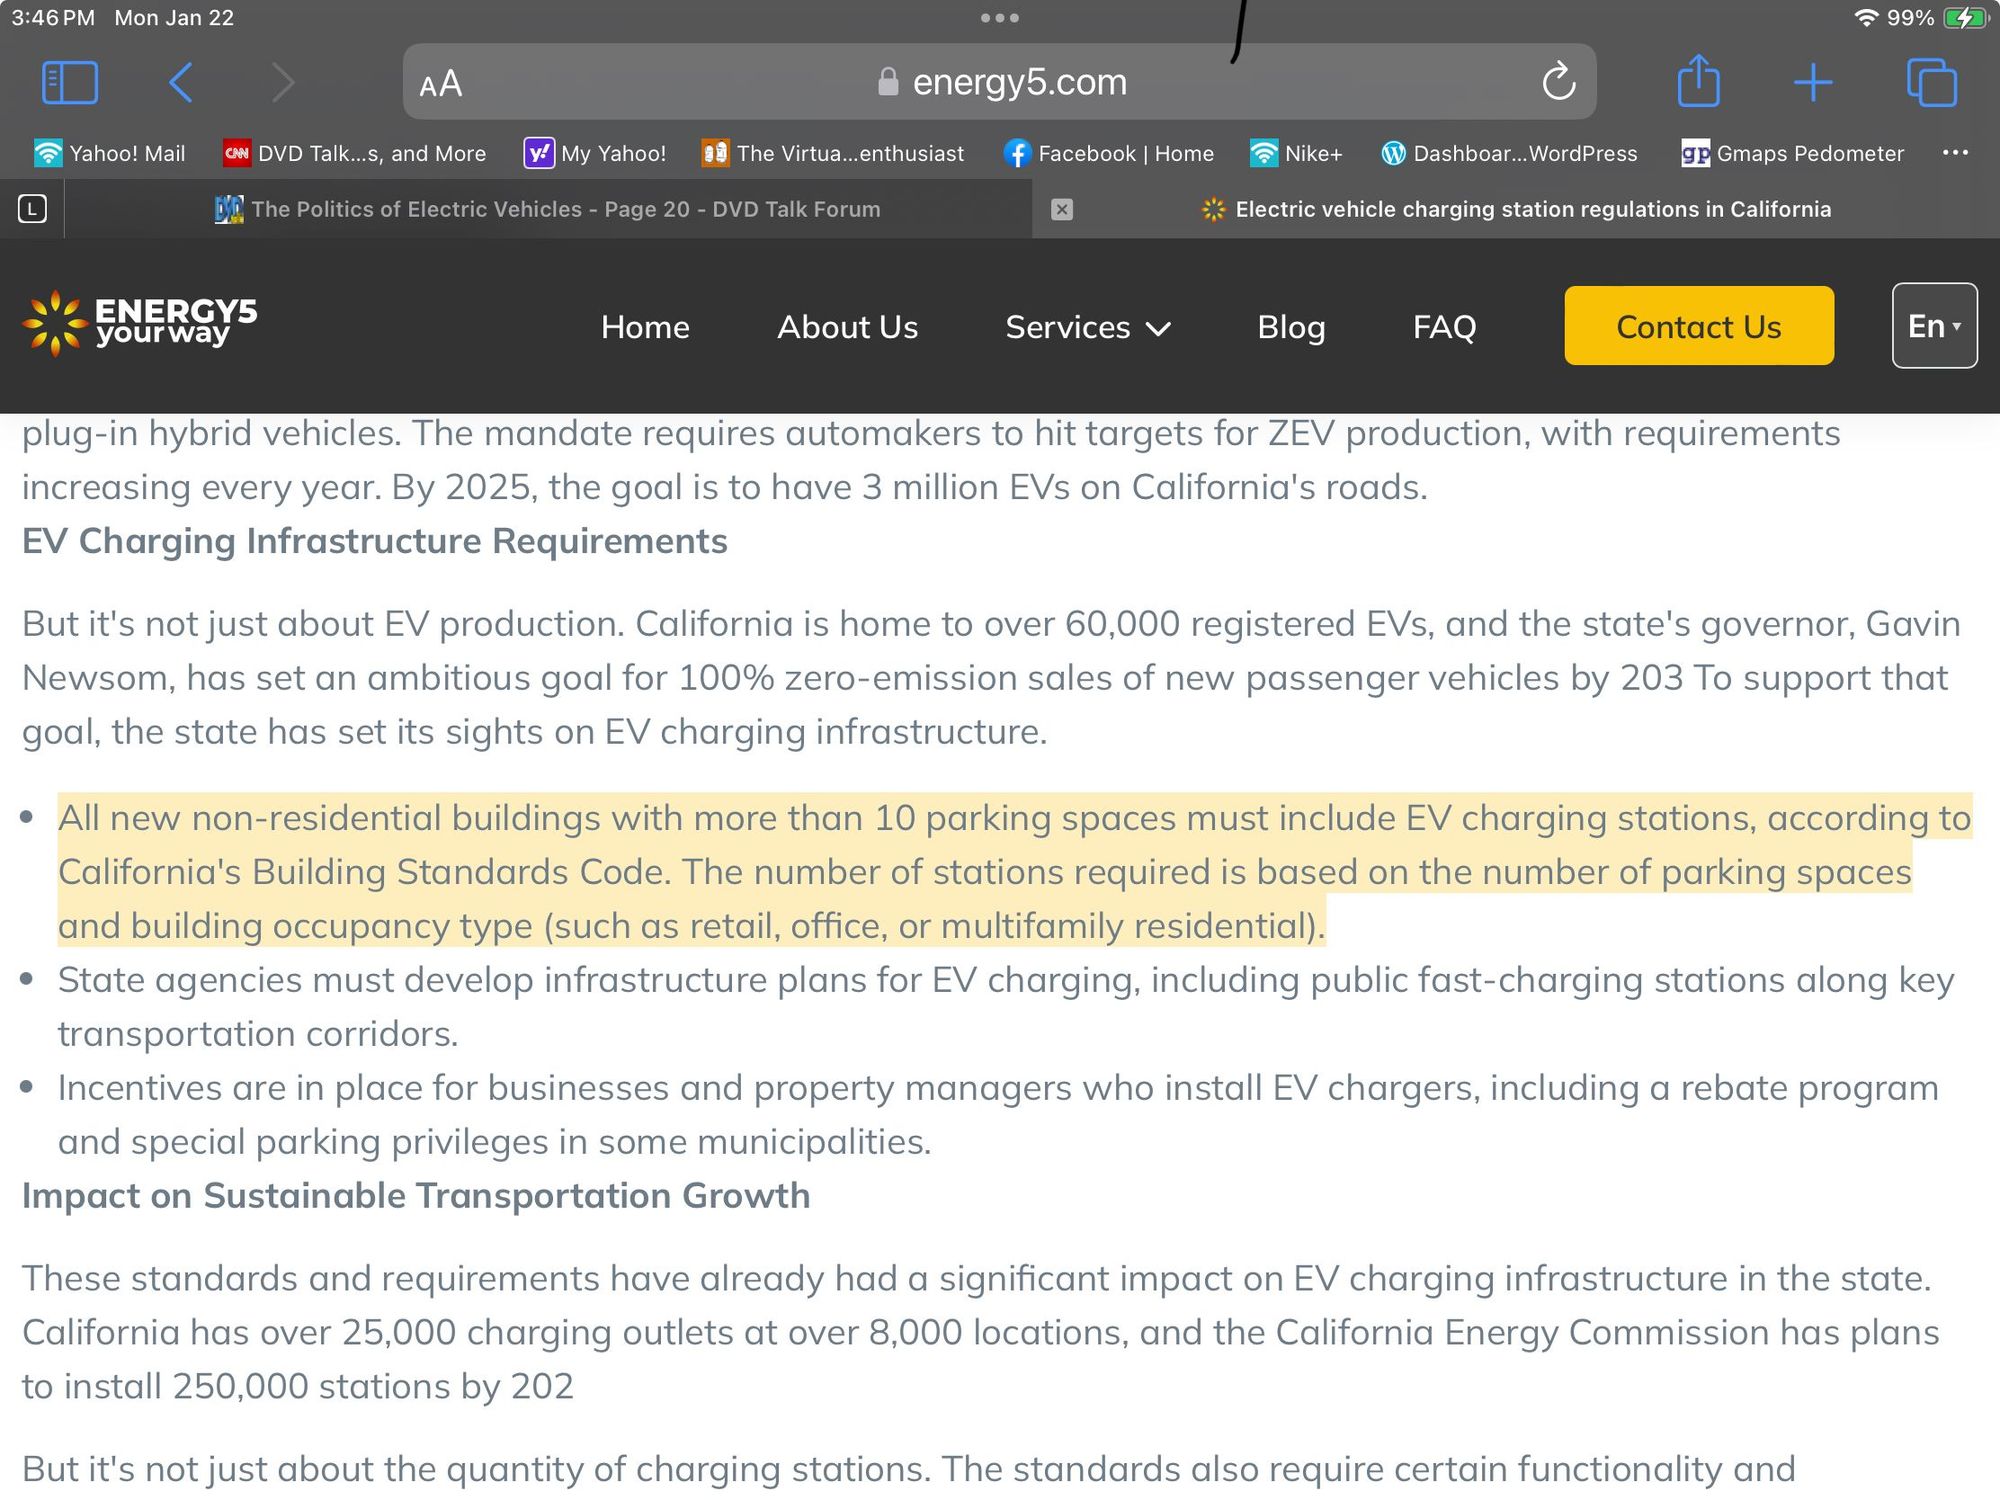Switch to Politics of Electric Vehicles tab

(548, 209)
